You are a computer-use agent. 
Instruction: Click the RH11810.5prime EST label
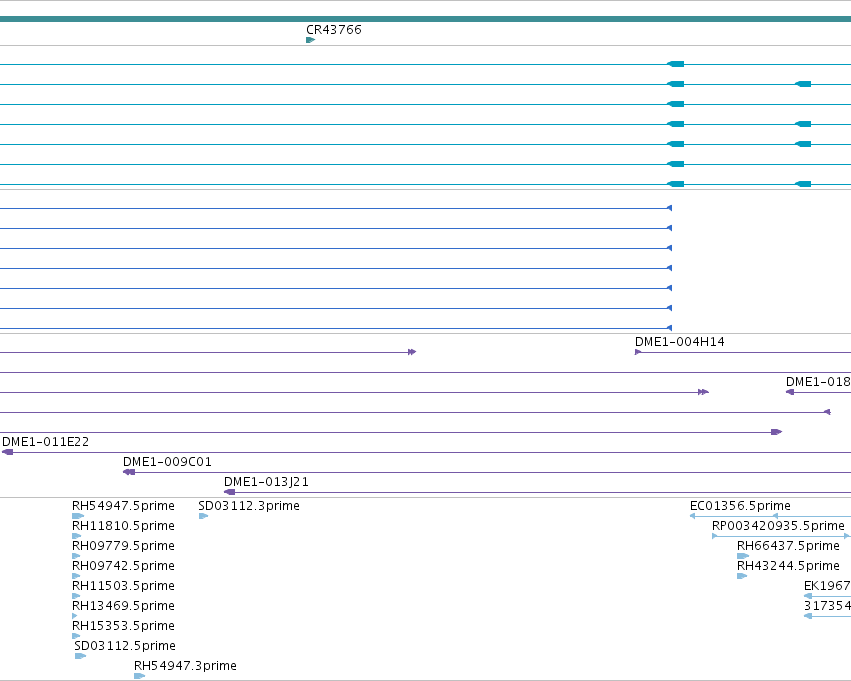(123, 526)
